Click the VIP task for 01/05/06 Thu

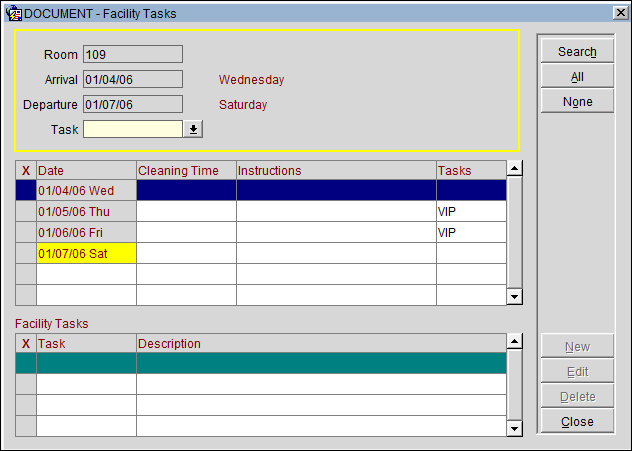pyautogui.click(x=471, y=211)
